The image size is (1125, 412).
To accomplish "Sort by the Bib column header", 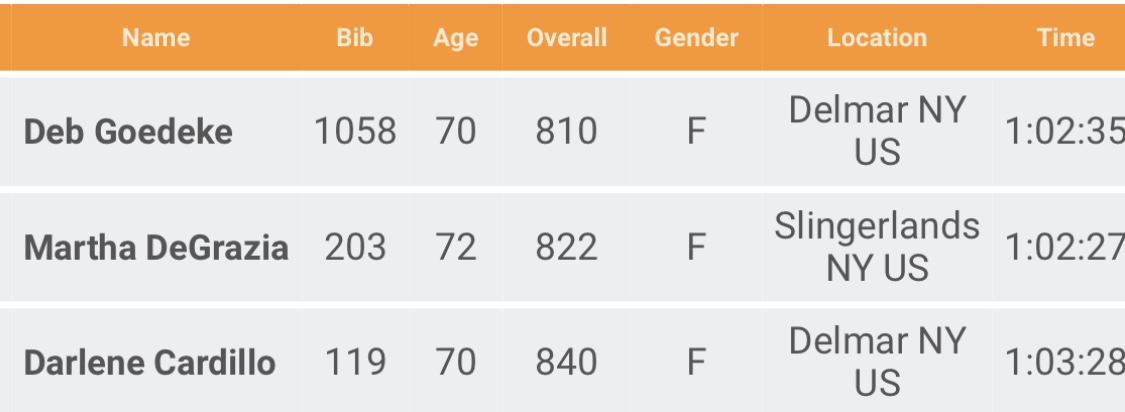I will (355, 38).
